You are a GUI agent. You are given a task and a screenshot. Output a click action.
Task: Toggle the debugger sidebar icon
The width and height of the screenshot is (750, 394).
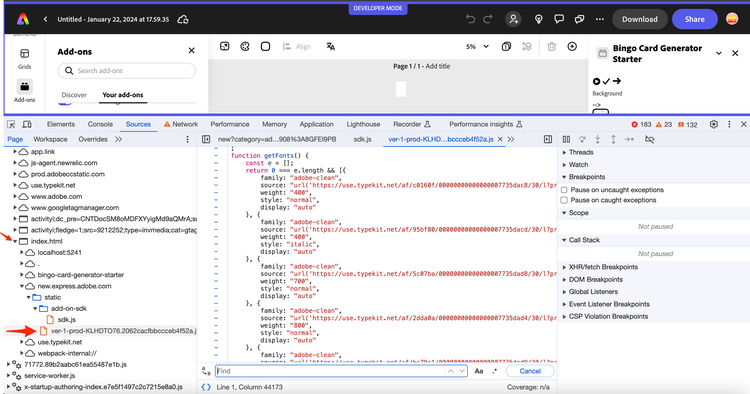(x=548, y=139)
